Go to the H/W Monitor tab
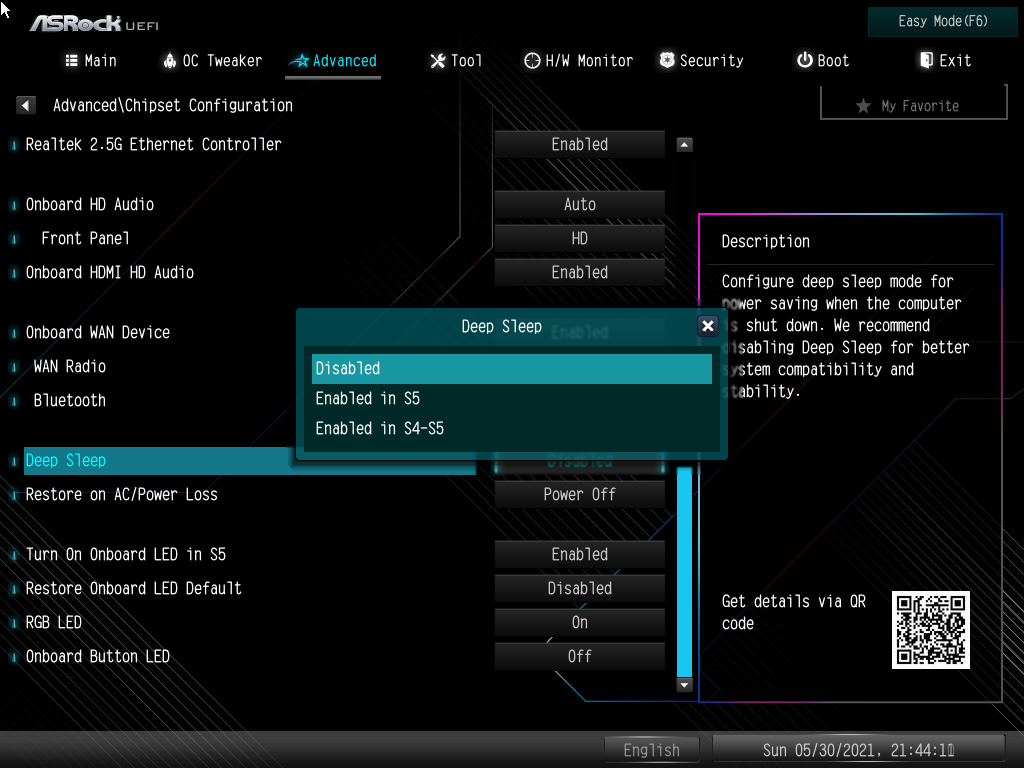Viewport: 1024px width, 768px height. pyautogui.click(x=579, y=61)
